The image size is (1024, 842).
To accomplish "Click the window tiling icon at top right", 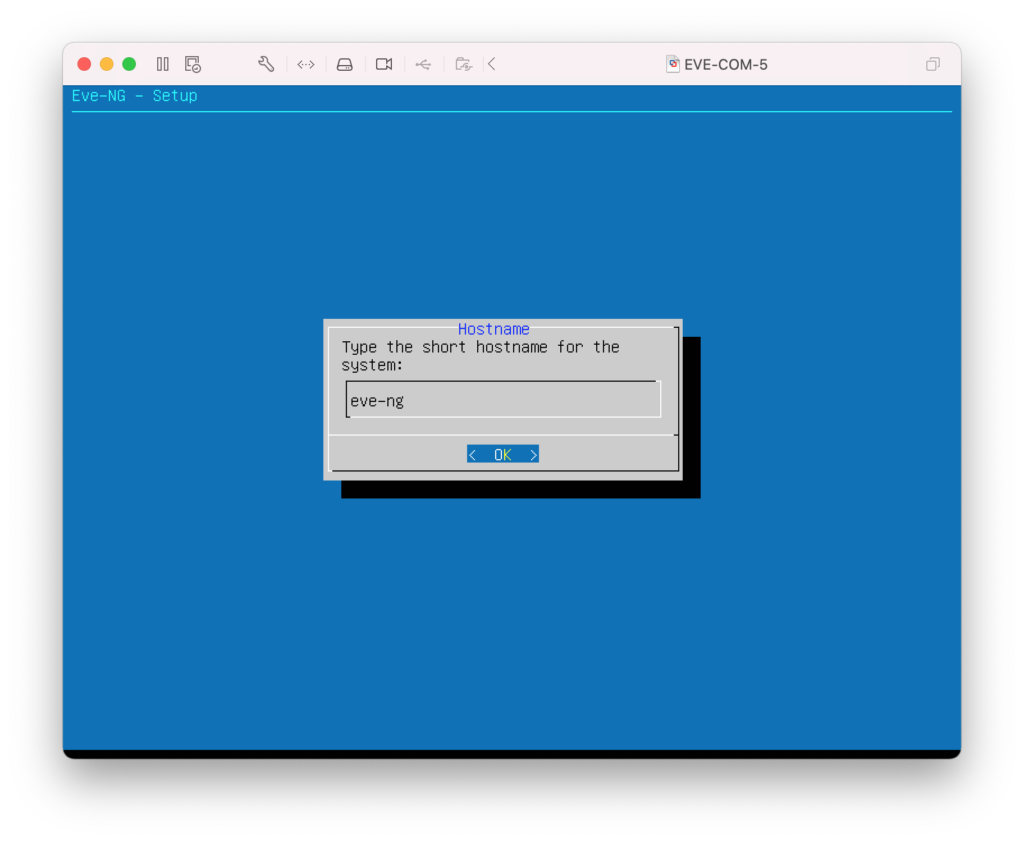I will (x=933, y=64).
